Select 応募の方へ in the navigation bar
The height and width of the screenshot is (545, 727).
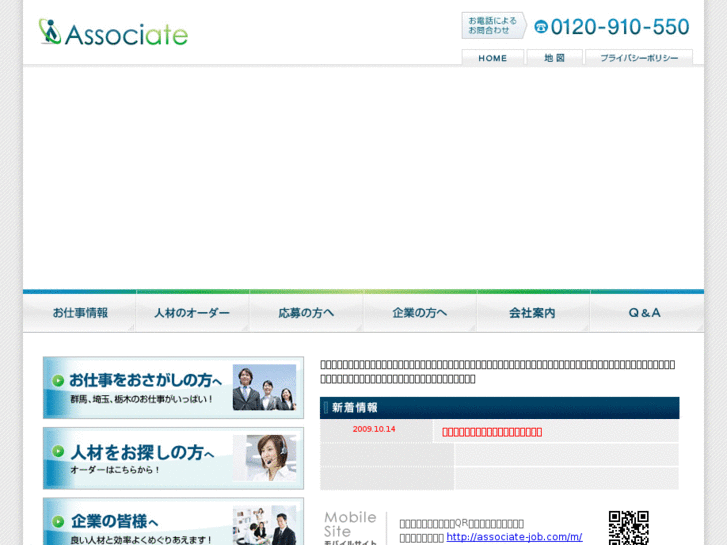pos(306,313)
